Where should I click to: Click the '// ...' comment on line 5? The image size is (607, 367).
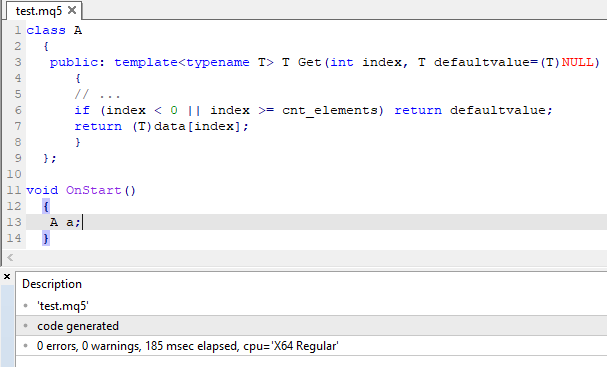97,94
